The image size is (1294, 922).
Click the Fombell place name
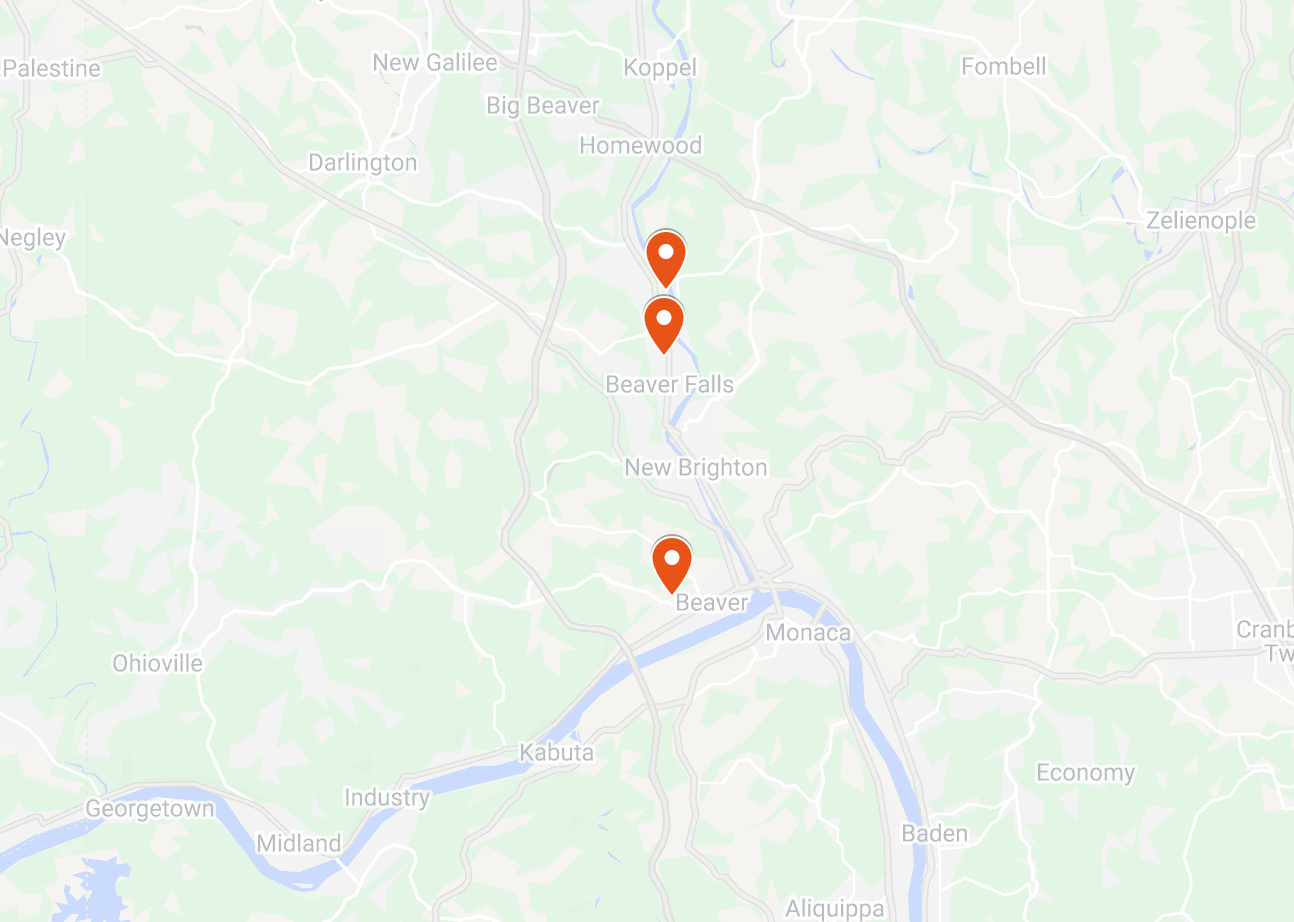click(1003, 67)
